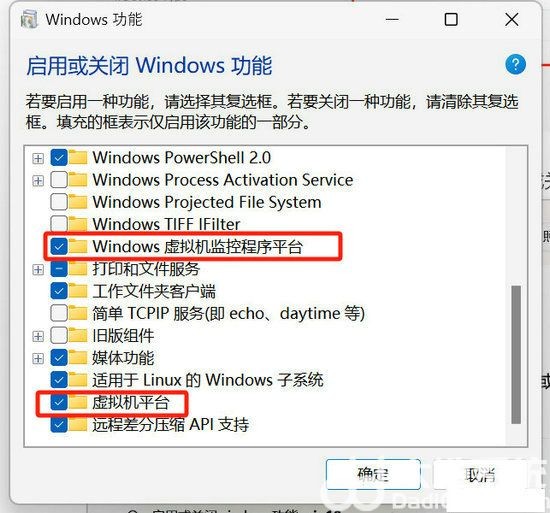The height and width of the screenshot is (513, 550).
Task: Click folder icon of Windows Projected File System
Action: point(78,202)
